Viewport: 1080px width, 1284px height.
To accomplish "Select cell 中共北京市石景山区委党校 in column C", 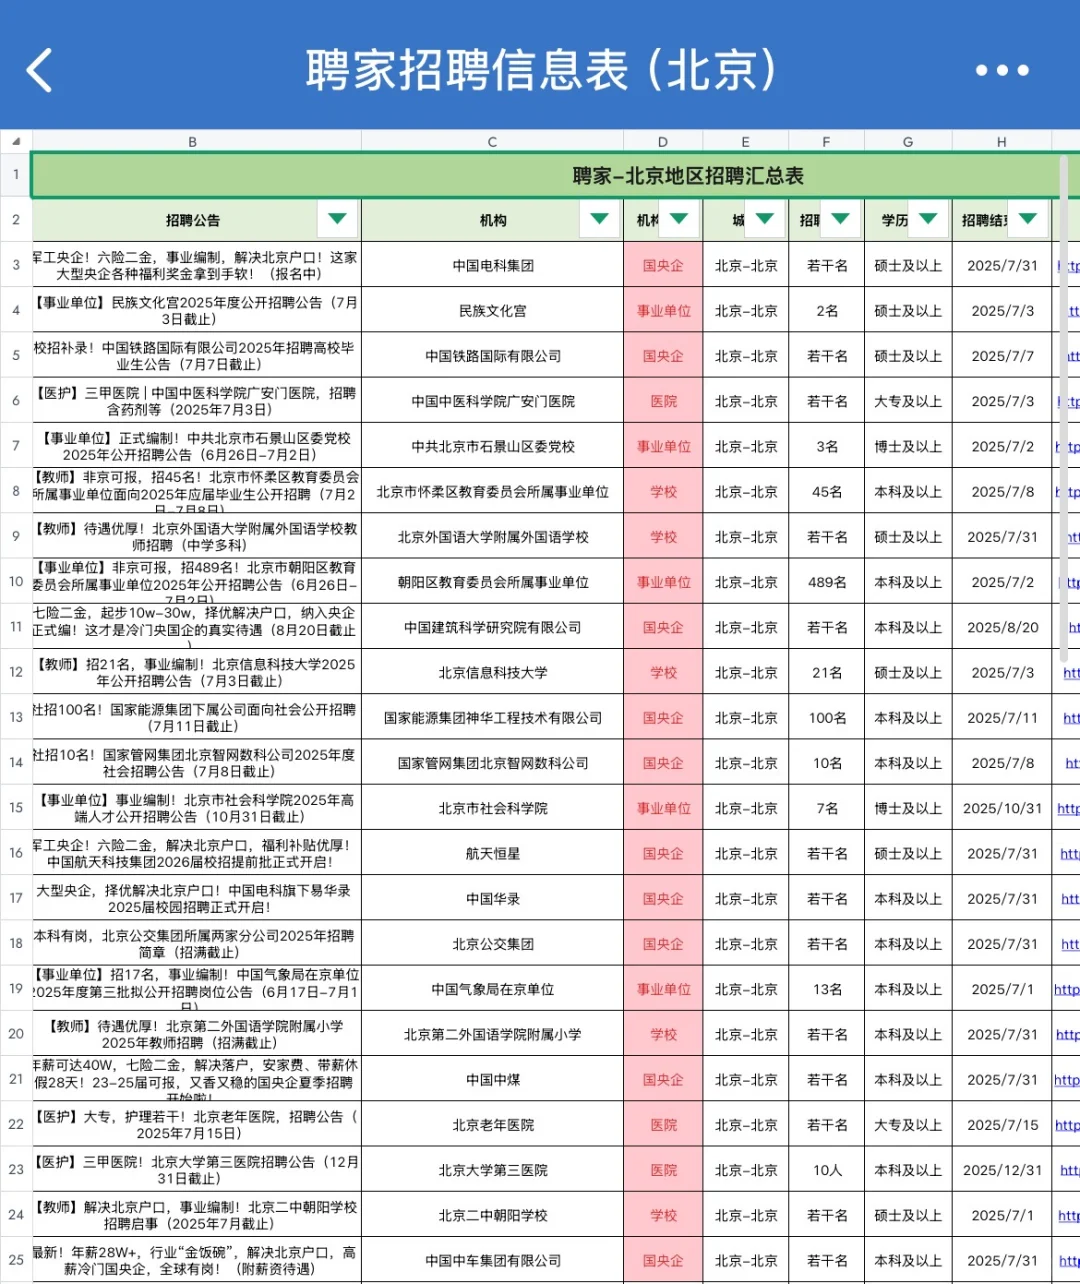I will pyautogui.click(x=493, y=446).
